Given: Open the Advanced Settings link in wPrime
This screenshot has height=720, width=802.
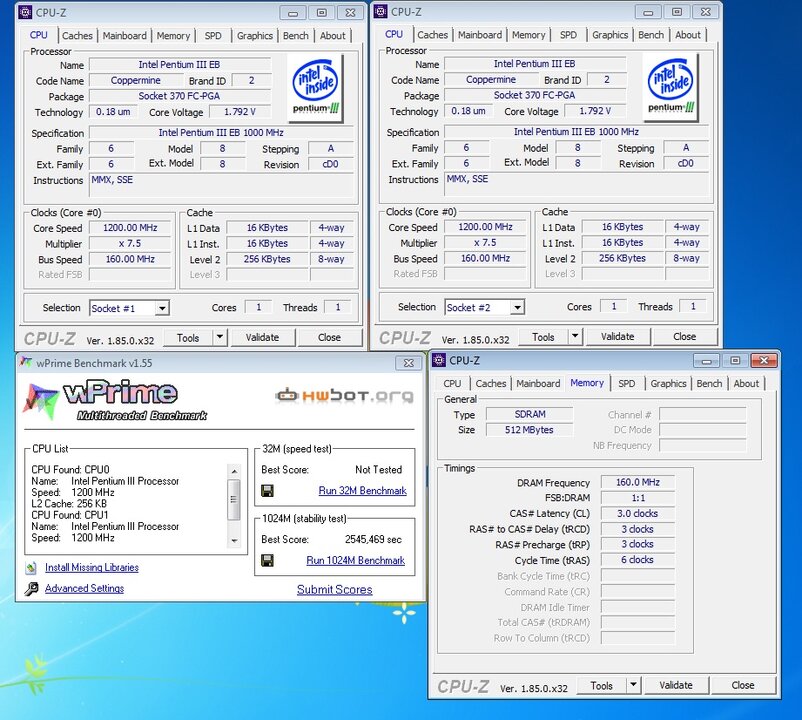Looking at the screenshot, I should [84, 589].
